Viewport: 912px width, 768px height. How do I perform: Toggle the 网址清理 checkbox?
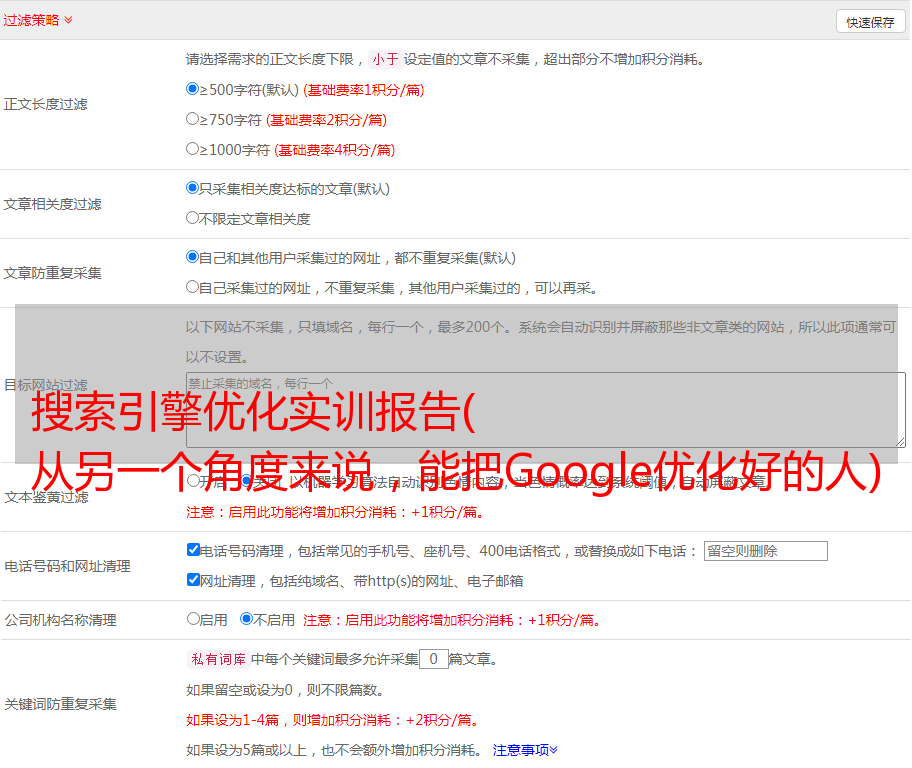click(194, 580)
